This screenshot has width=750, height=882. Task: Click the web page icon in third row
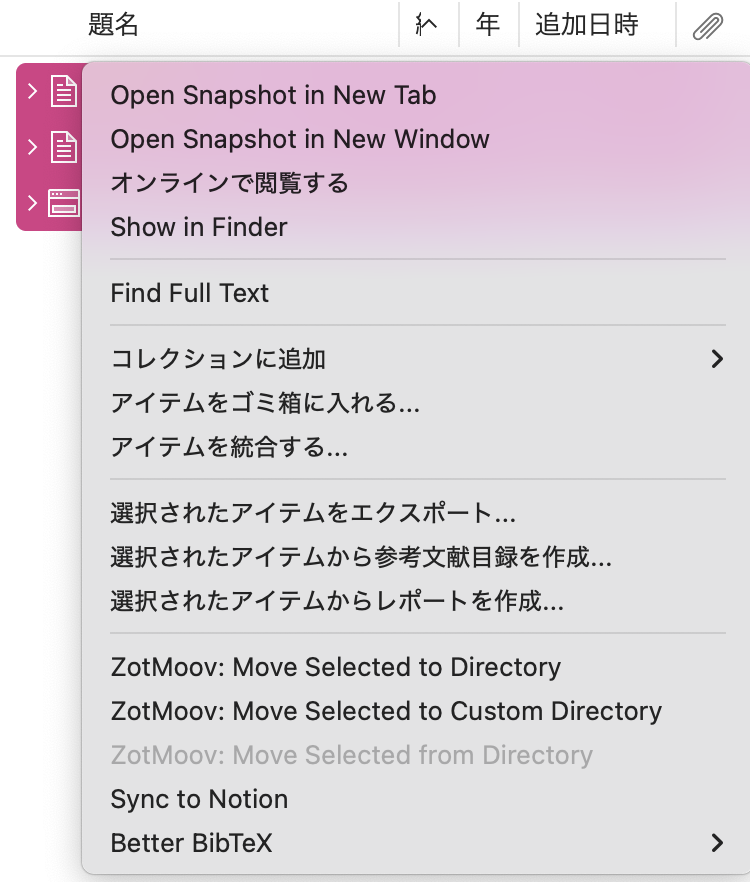pyautogui.click(x=64, y=204)
